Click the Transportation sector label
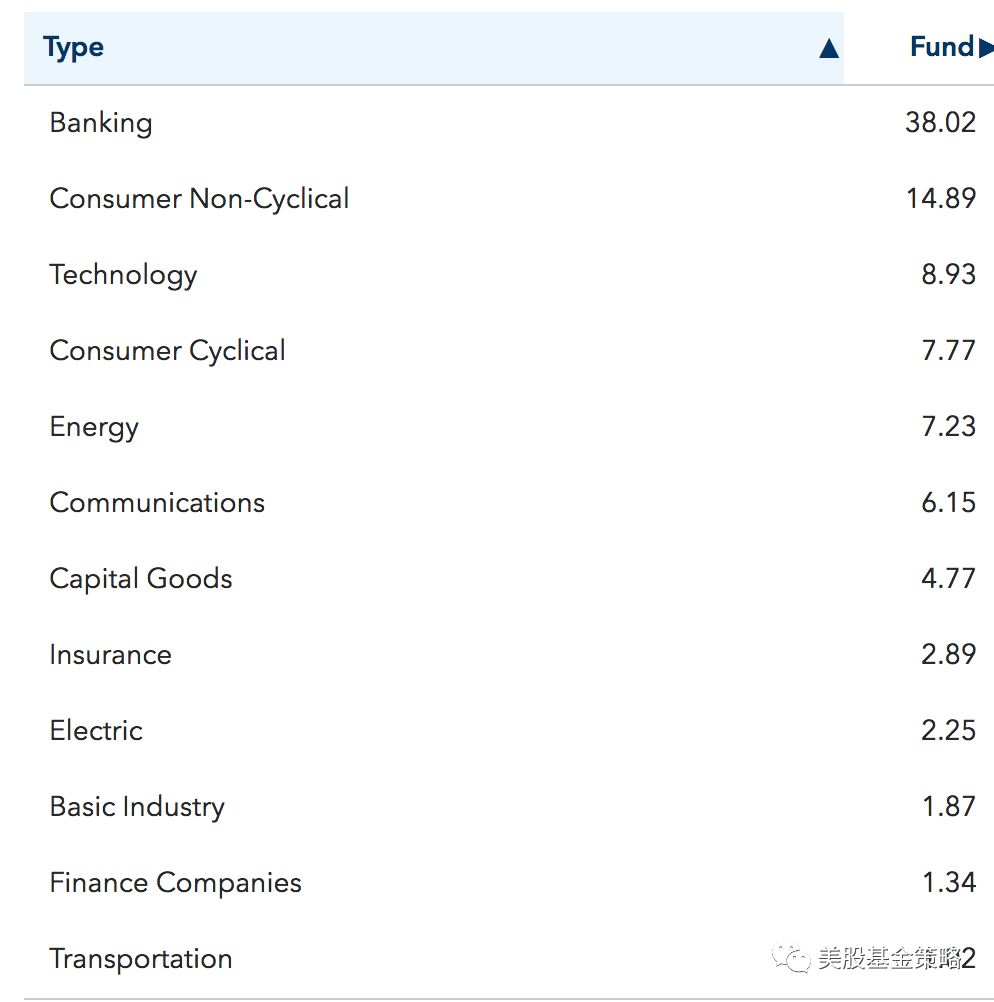The image size is (994, 1002). coord(141,959)
